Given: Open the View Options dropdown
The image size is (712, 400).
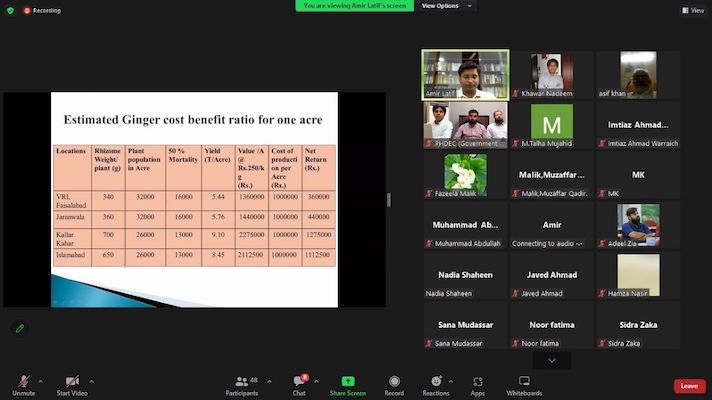Looking at the screenshot, I should [441, 6].
